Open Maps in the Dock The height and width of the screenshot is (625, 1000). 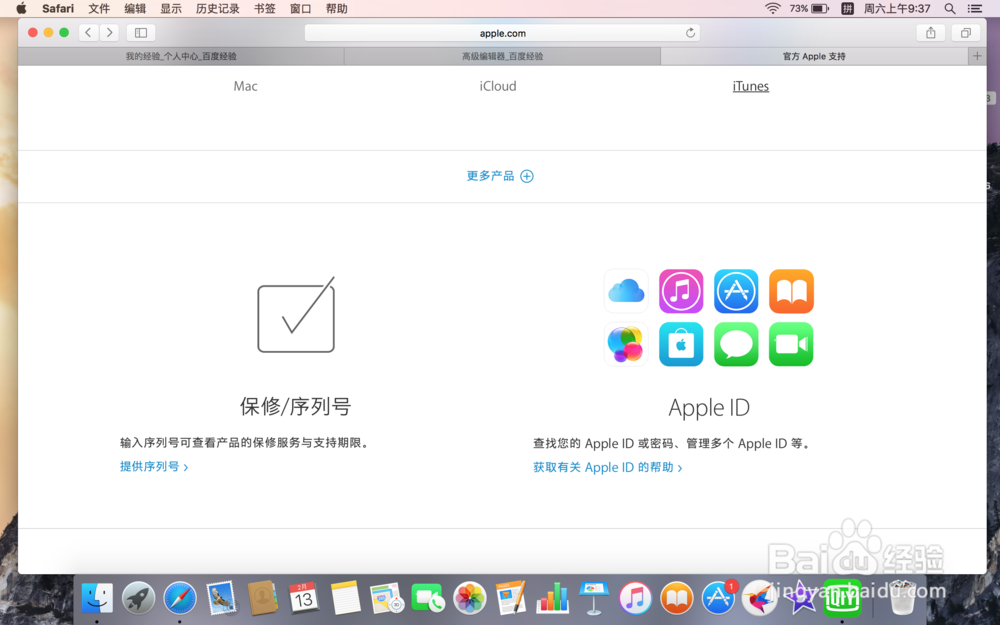[x=386, y=599]
